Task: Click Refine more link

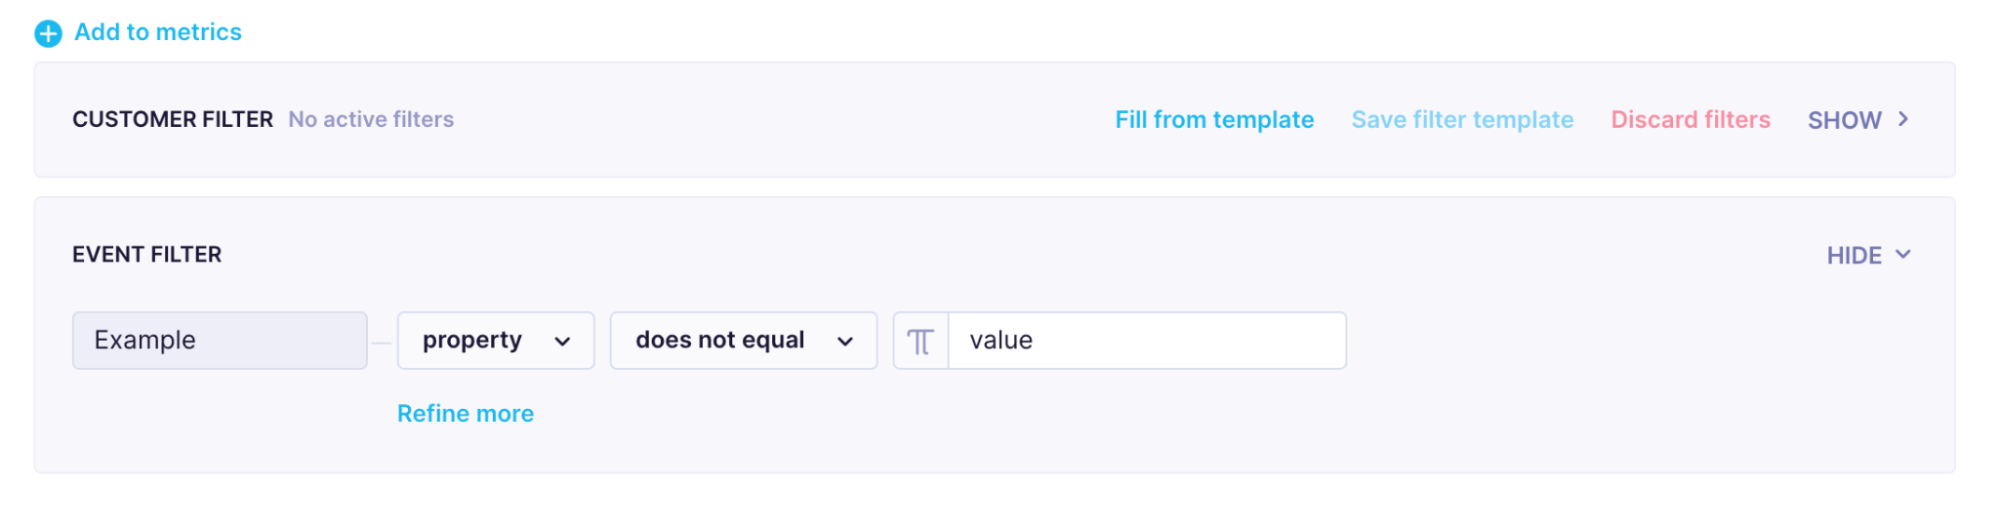Action: pos(465,413)
